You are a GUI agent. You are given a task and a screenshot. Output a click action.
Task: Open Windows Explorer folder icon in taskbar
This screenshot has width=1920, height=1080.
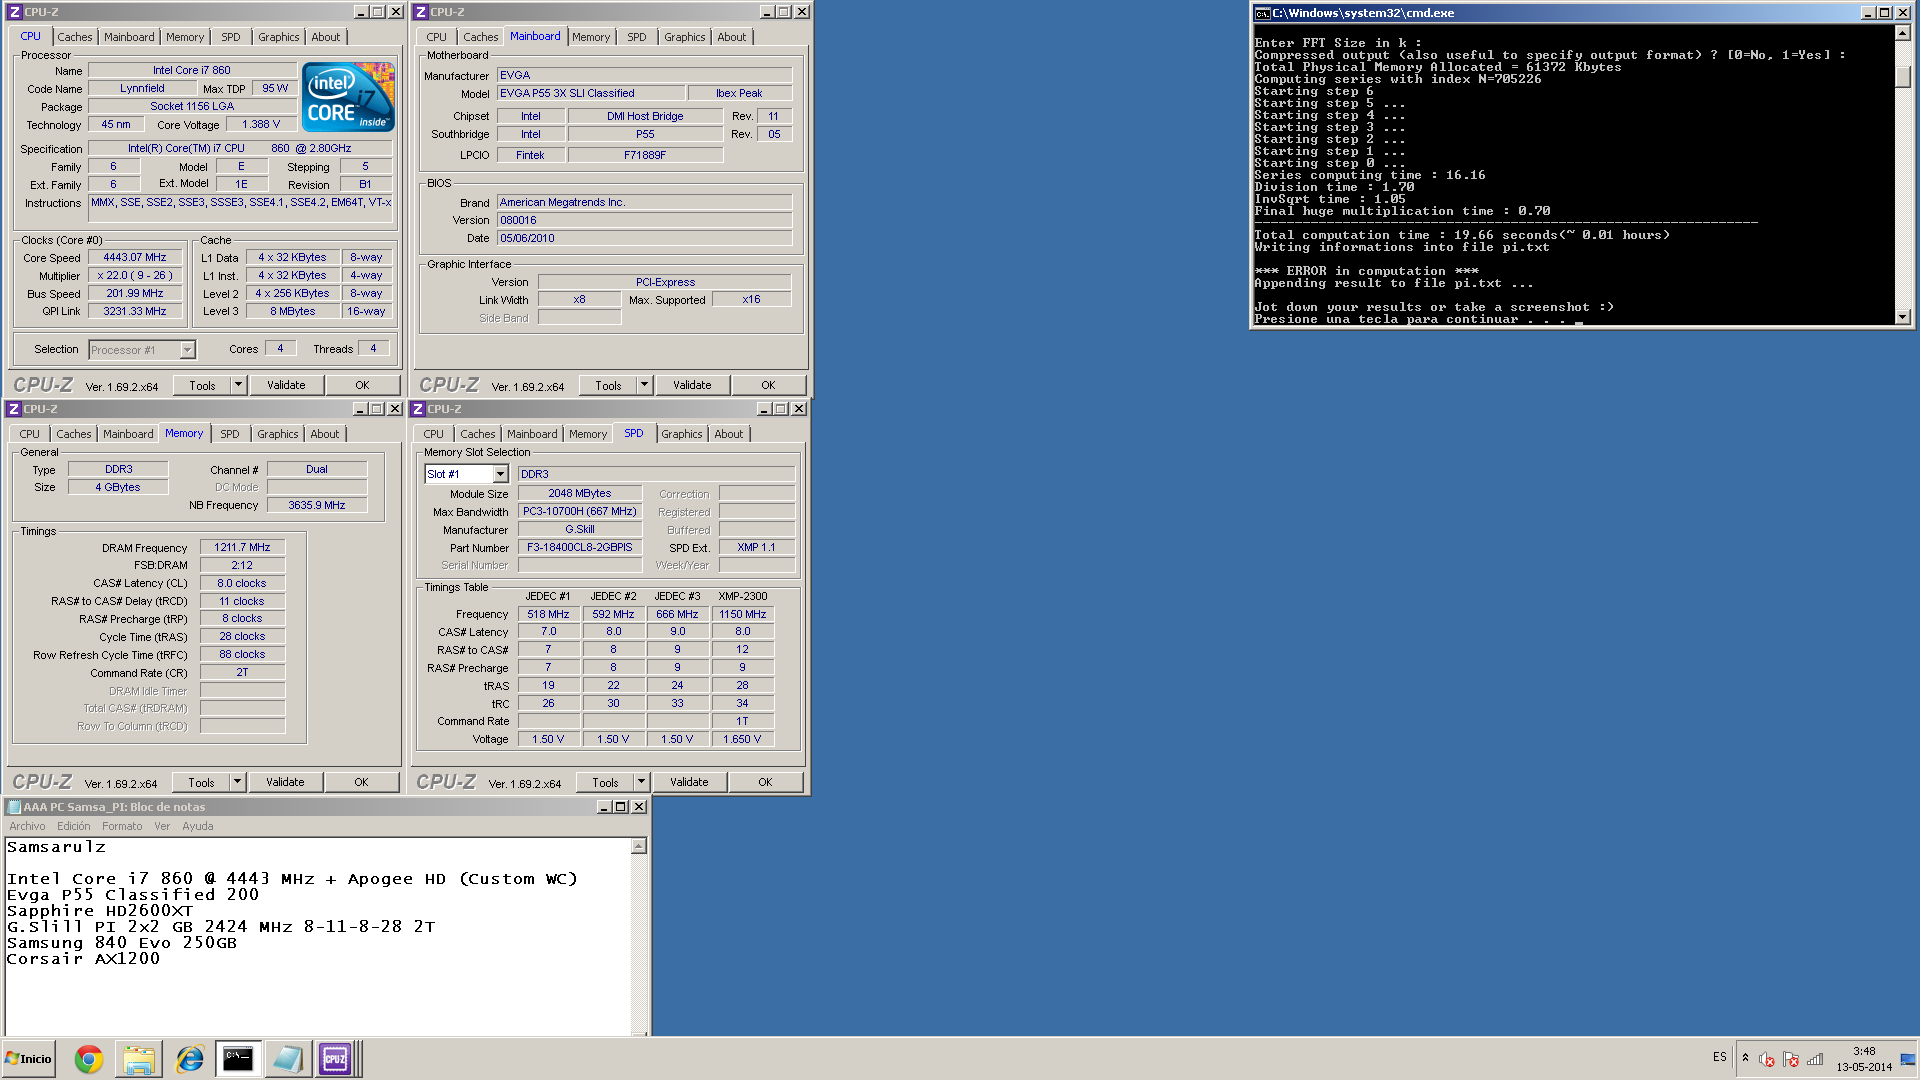tap(139, 1059)
